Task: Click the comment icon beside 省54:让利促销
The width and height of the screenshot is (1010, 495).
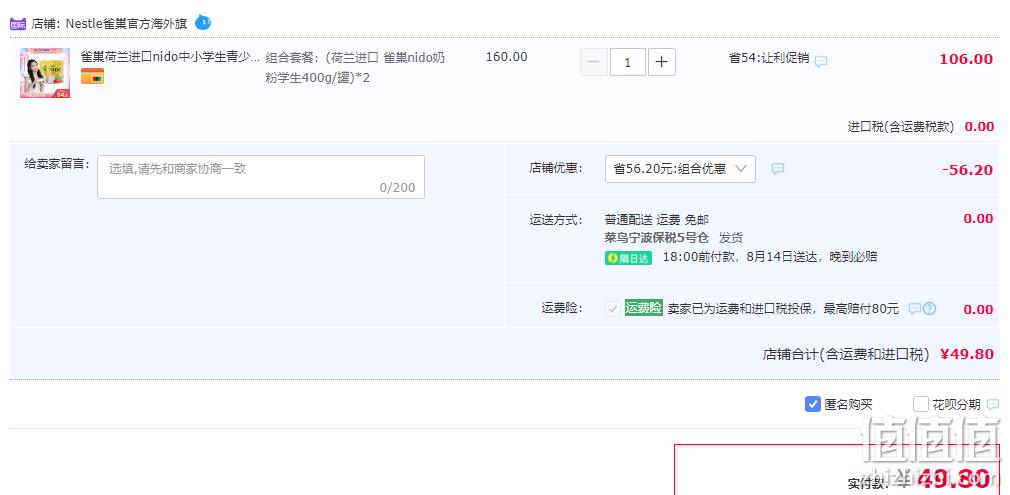Action: 821,61
